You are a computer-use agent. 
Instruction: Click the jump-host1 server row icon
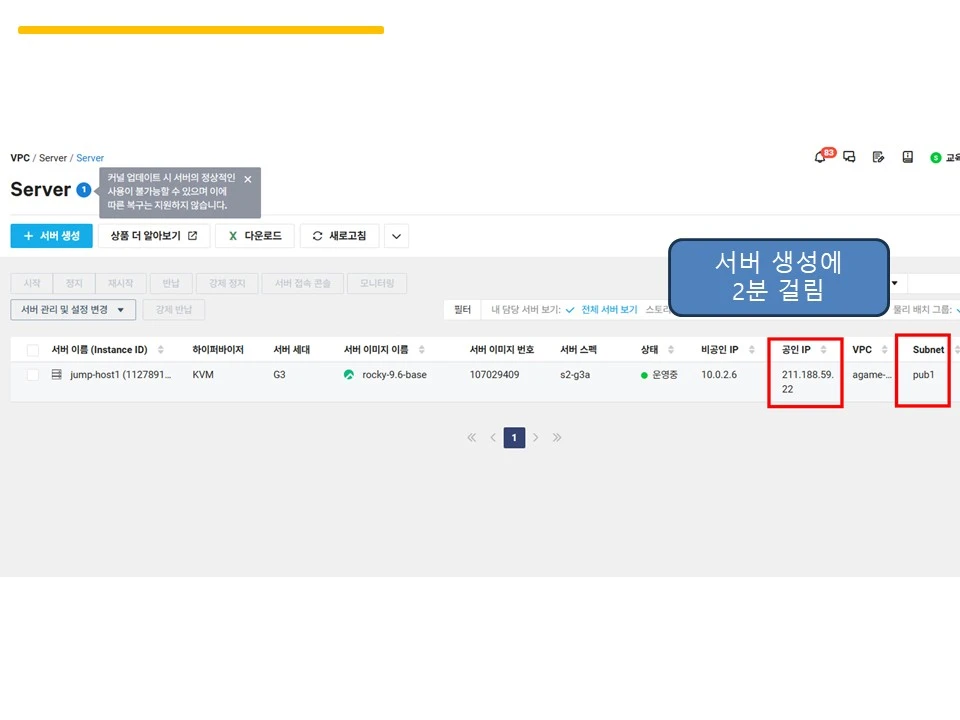tap(56, 374)
